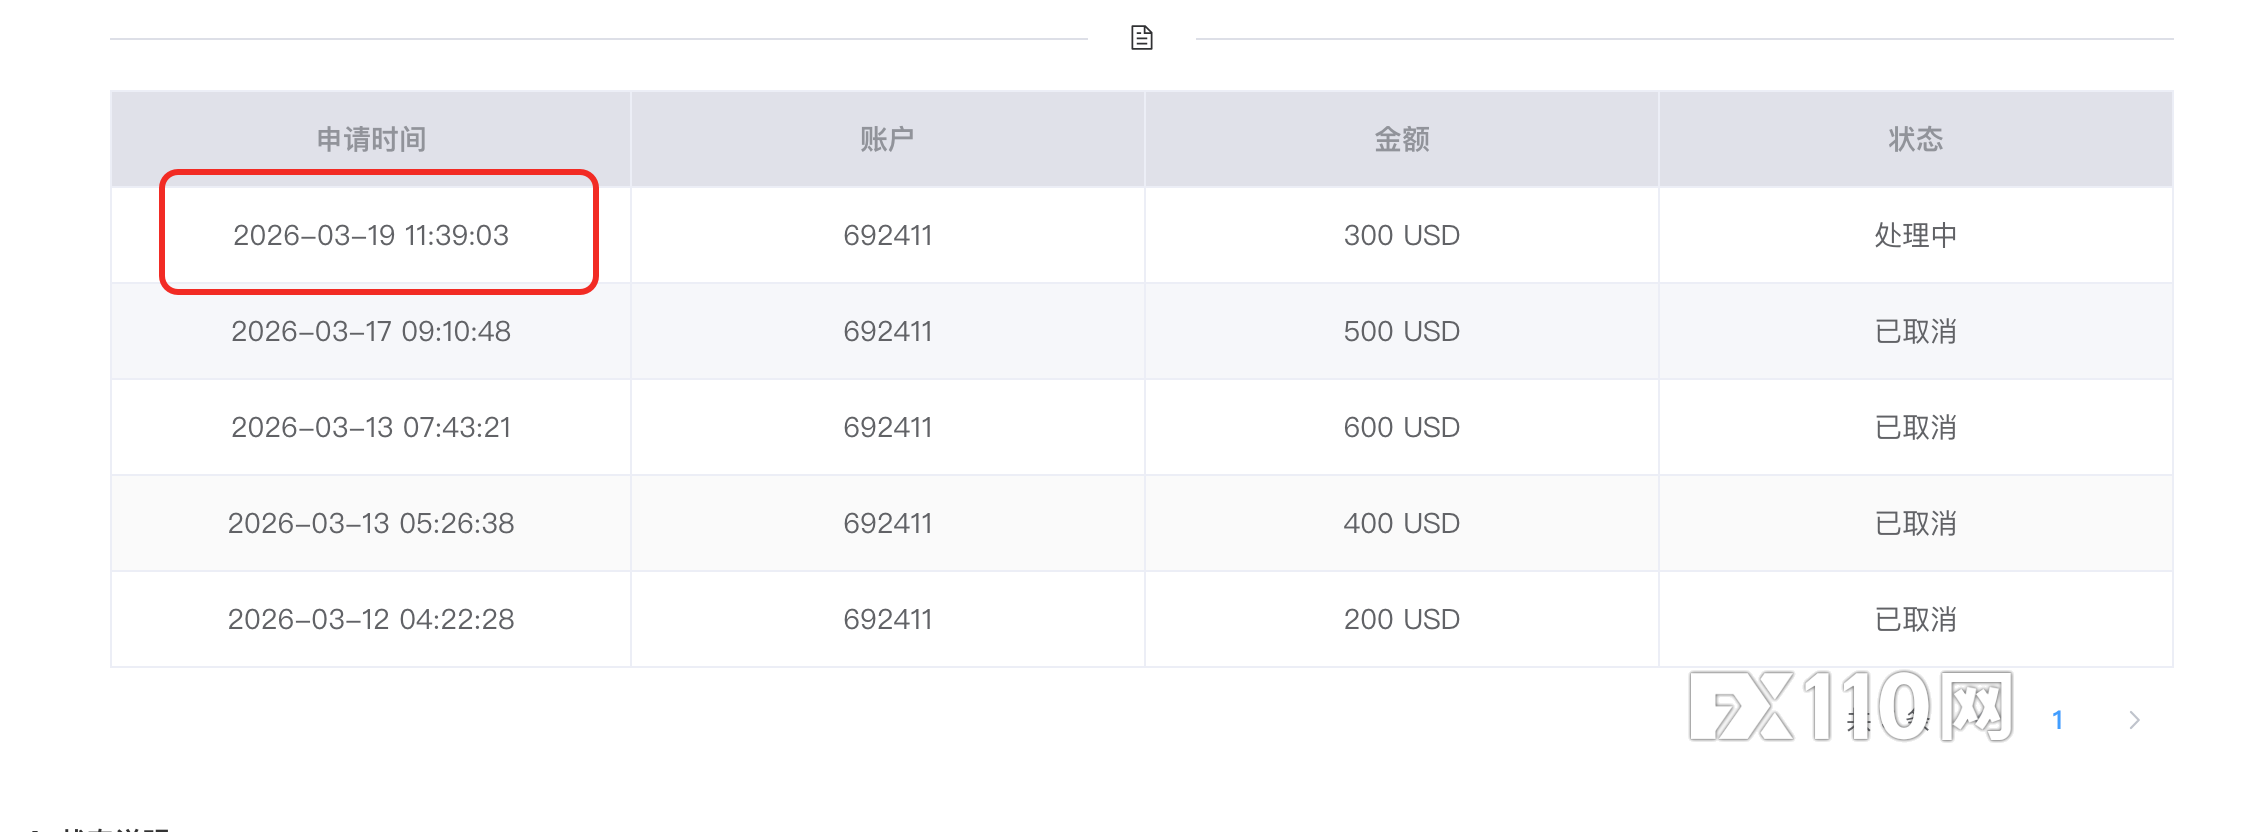2258x832 pixels.
Task: Click the 300 USD amount cell
Action: [x=1401, y=235]
